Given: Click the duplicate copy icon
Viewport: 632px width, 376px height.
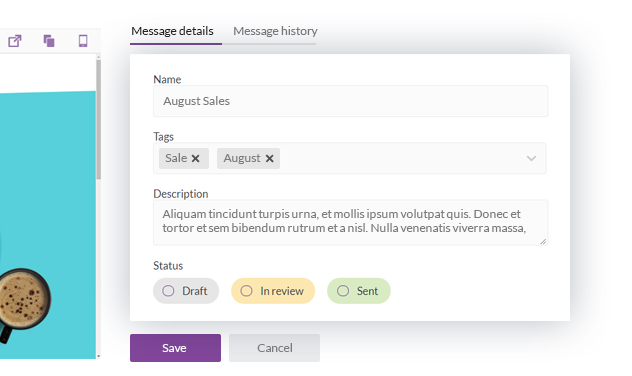Looking at the screenshot, I should 49,41.
